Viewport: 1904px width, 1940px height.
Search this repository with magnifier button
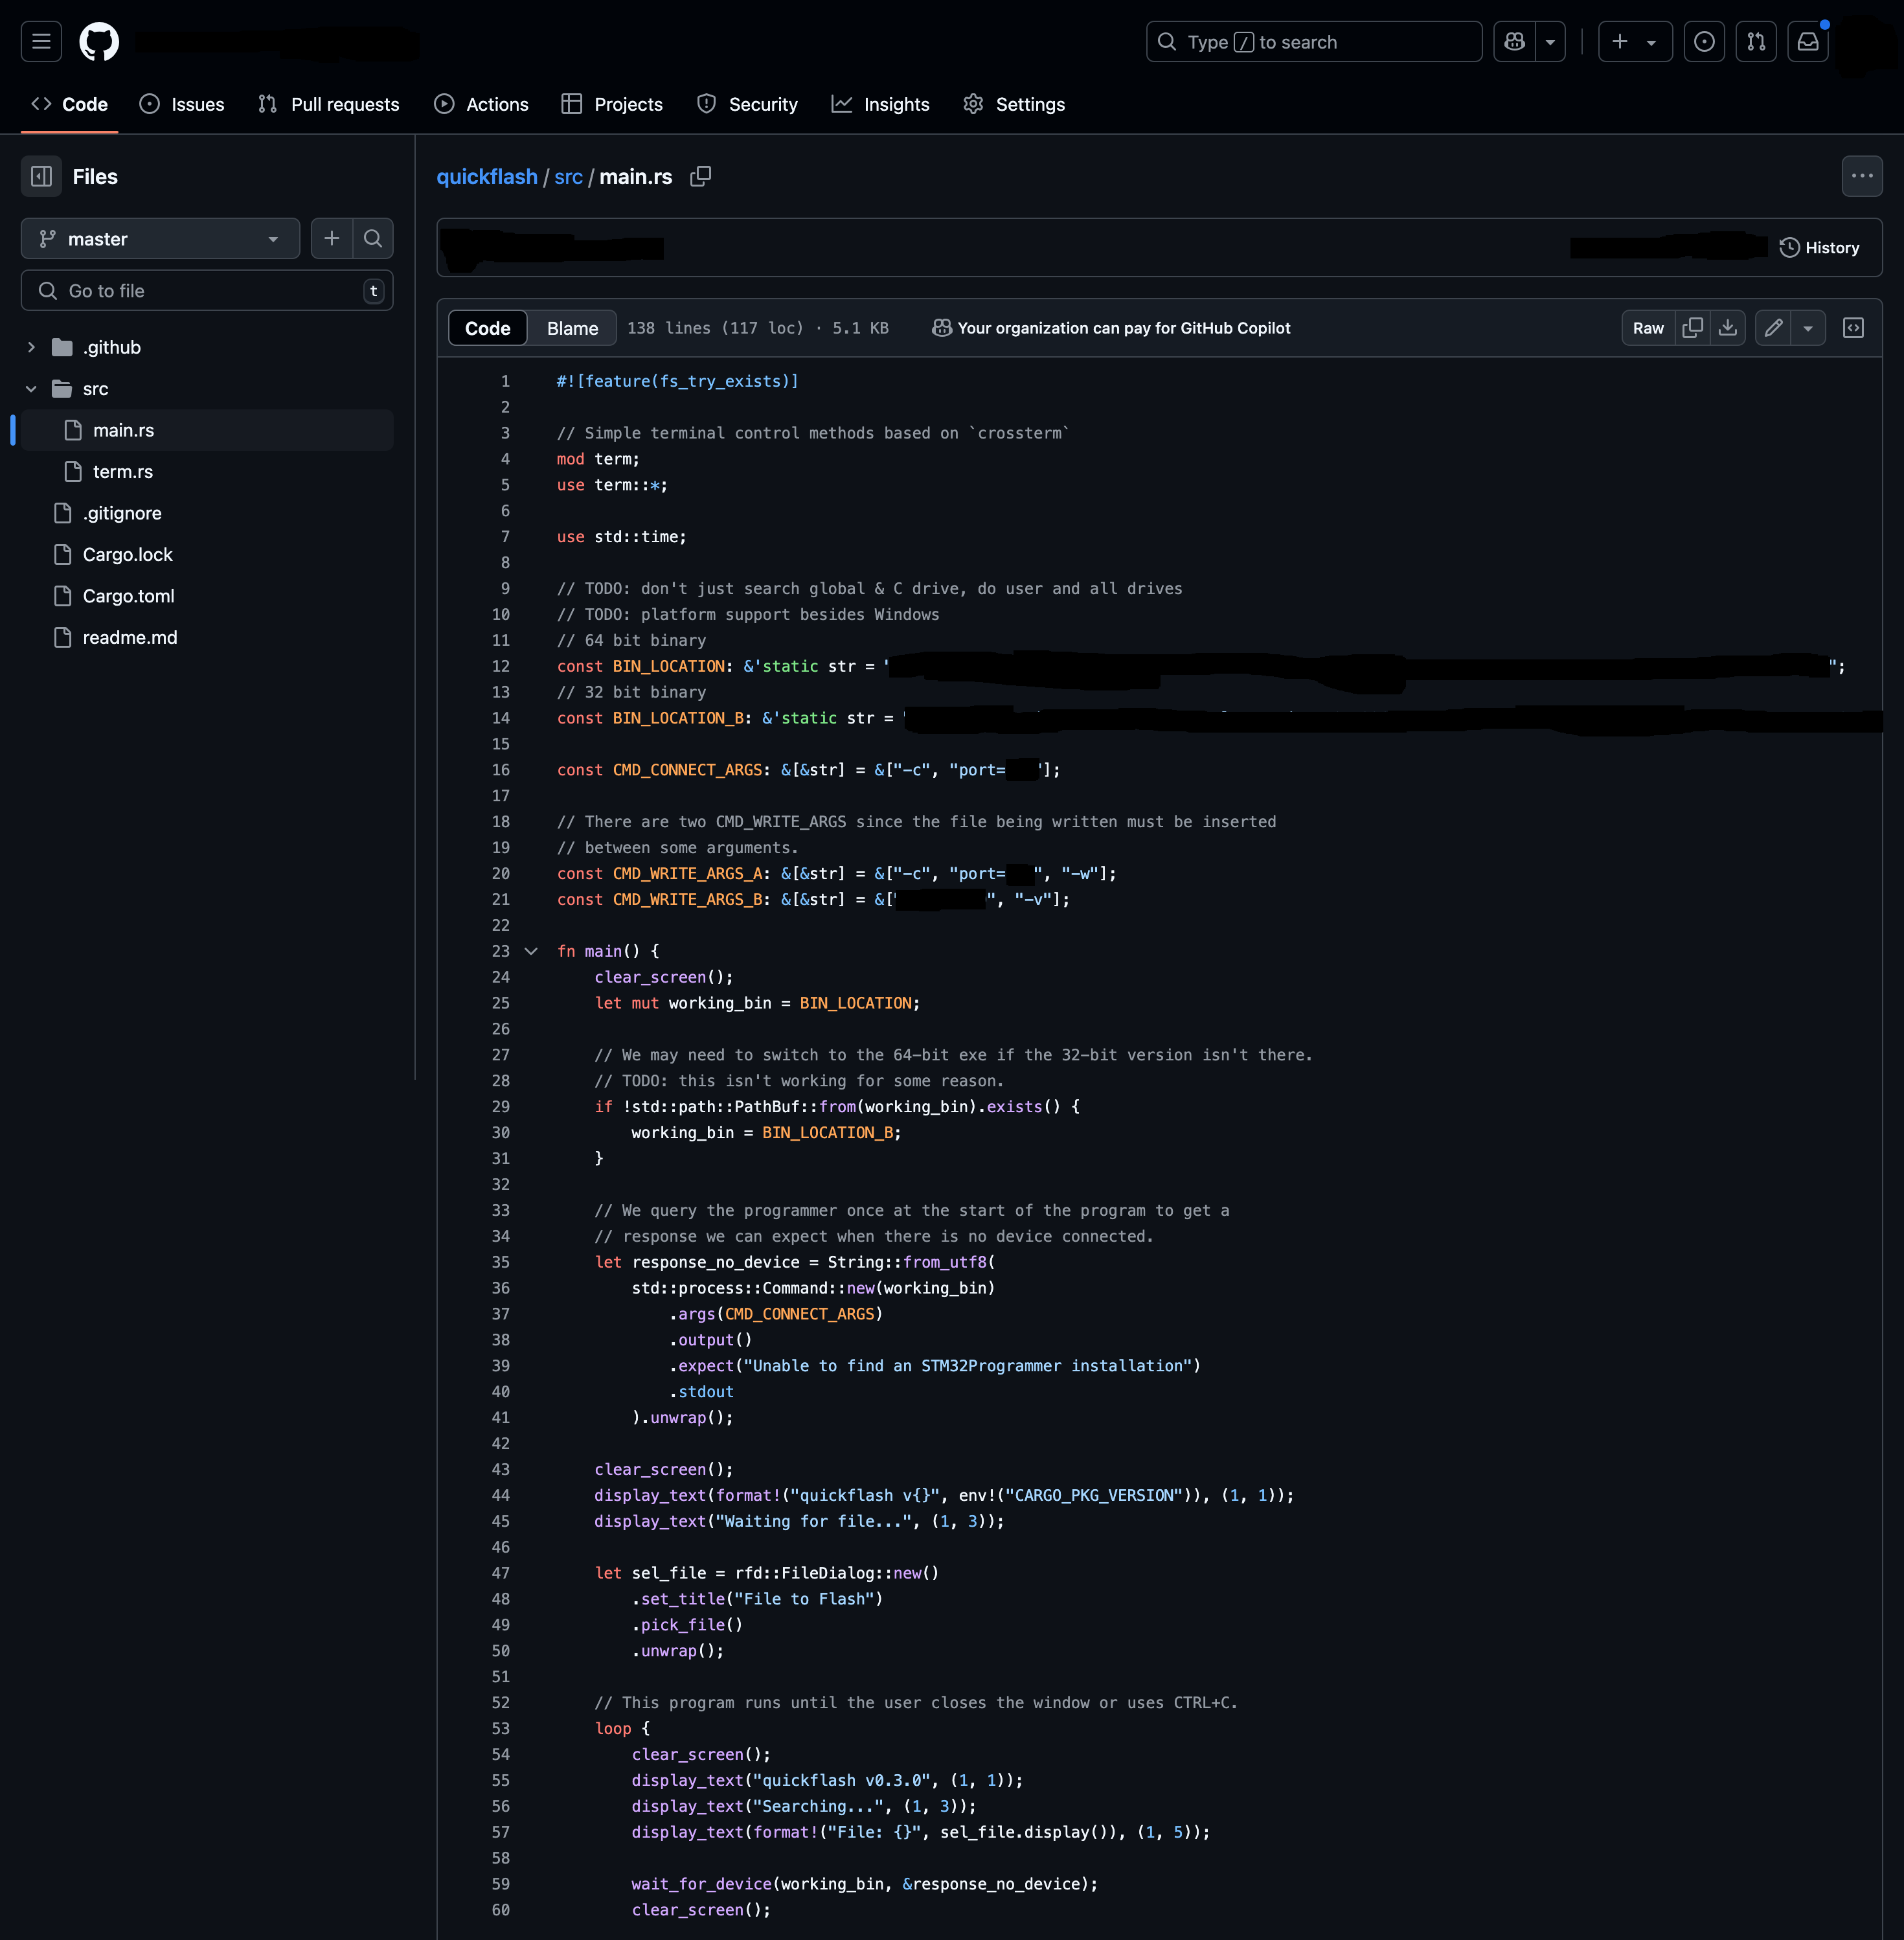[x=373, y=239]
